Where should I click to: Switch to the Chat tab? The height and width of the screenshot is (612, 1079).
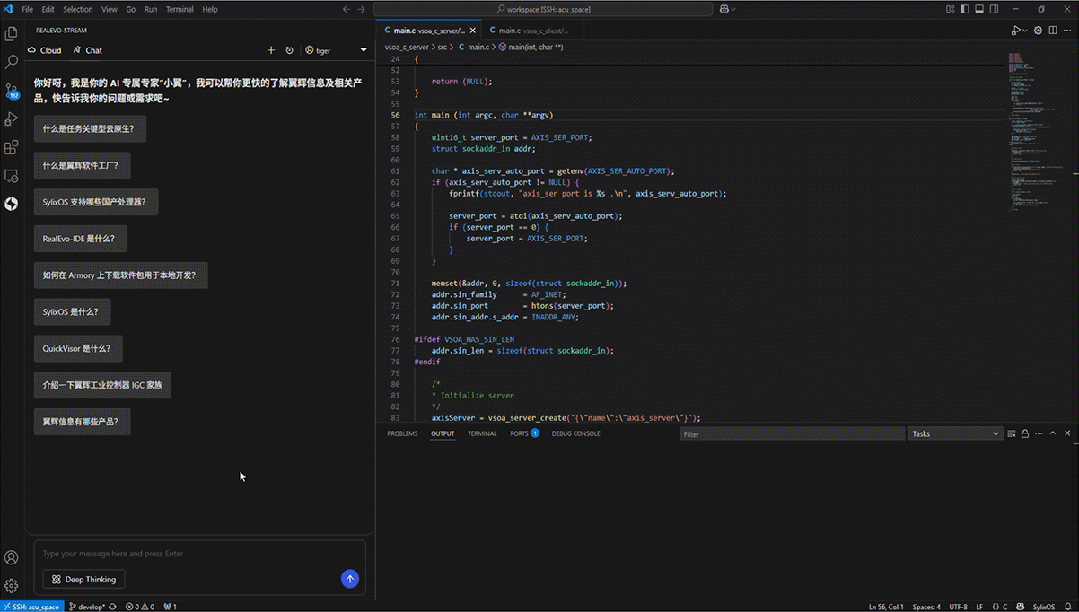pos(88,50)
